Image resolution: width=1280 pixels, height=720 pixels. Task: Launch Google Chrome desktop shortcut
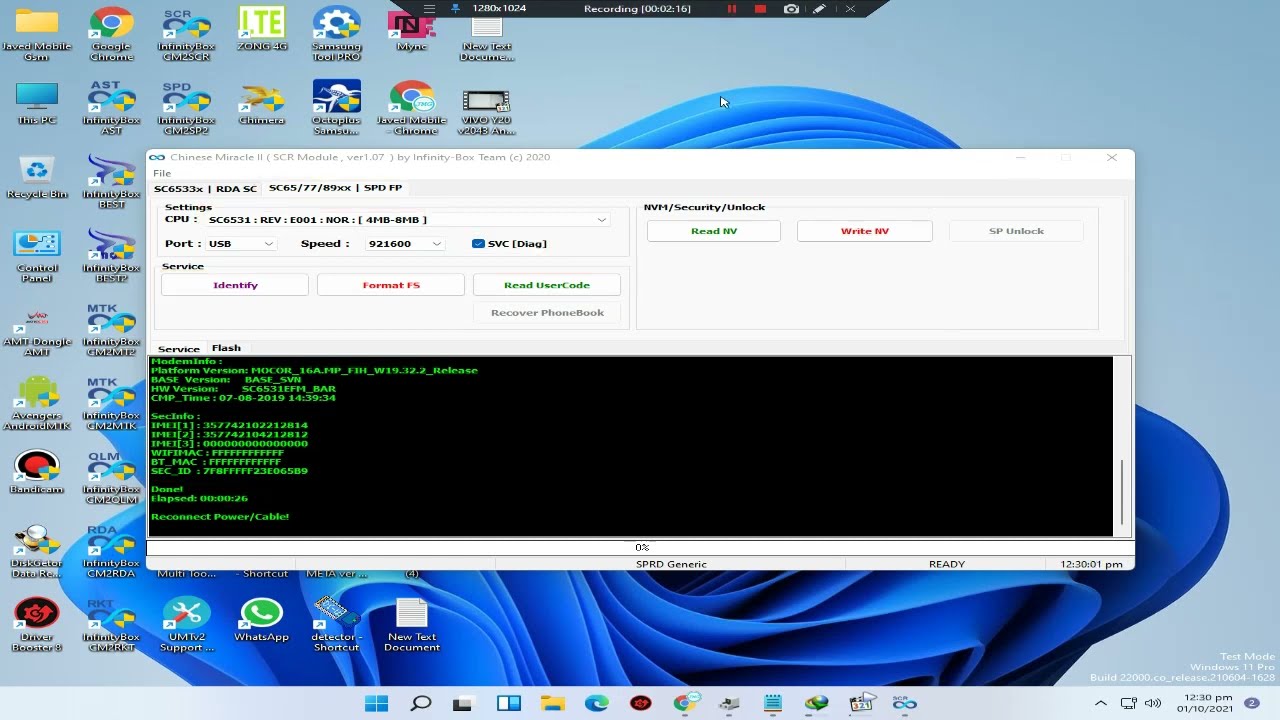coord(111,35)
